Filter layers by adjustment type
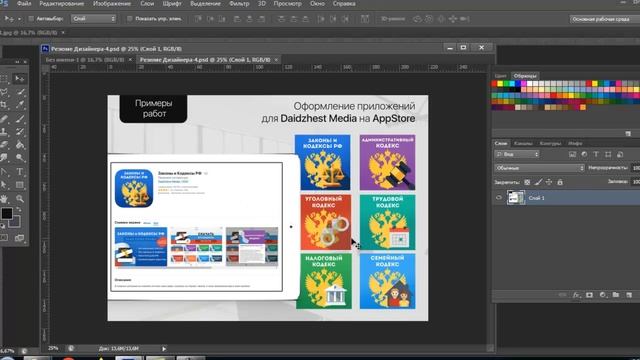This screenshot has height=360, width=640. click(x=584, y=154)
